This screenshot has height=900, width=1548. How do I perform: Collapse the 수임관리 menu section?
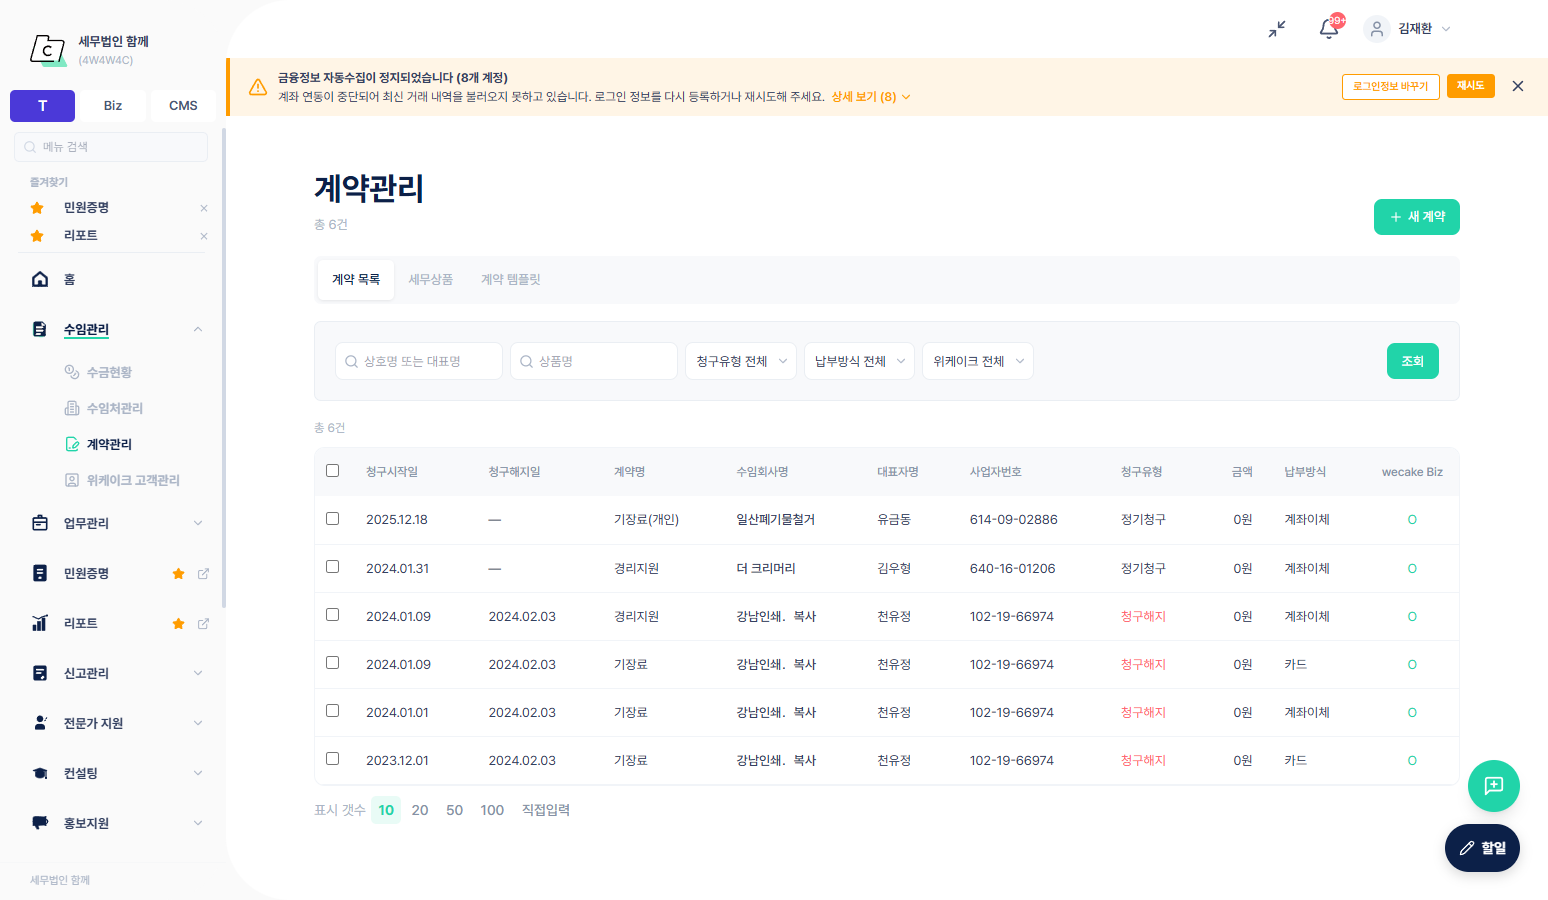tap(198, 329)
